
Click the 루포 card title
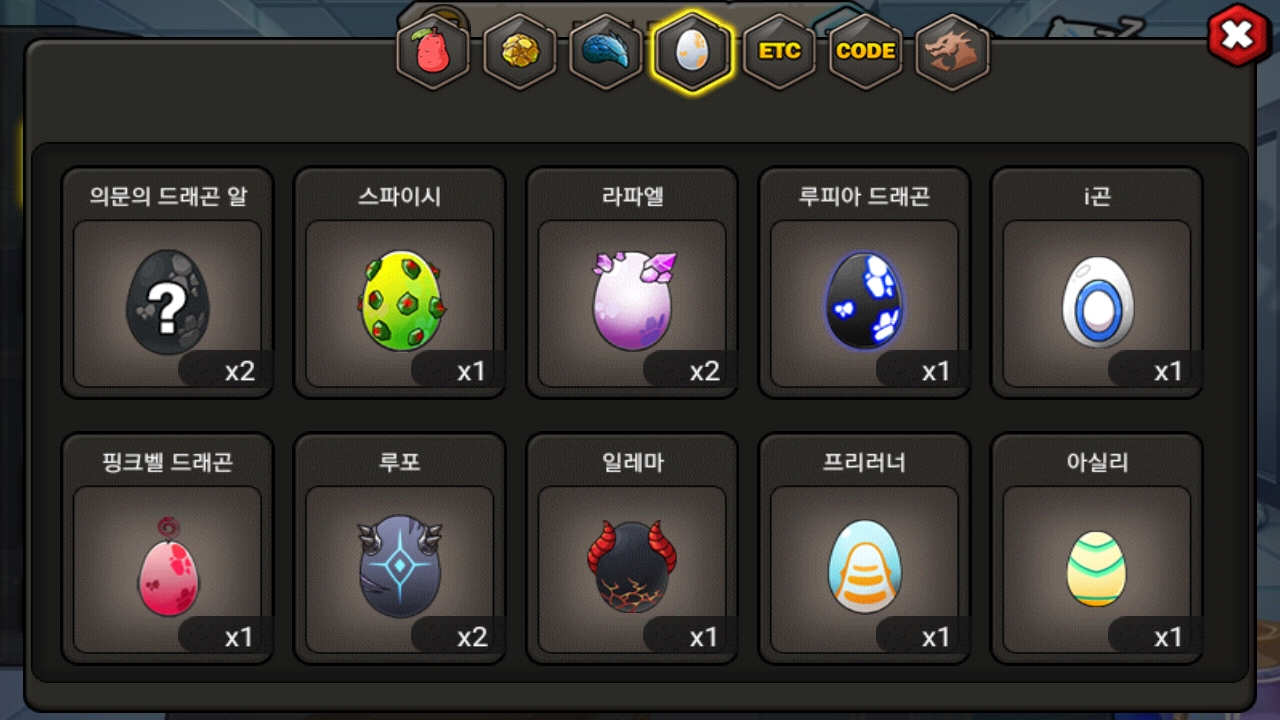point(400,463)
